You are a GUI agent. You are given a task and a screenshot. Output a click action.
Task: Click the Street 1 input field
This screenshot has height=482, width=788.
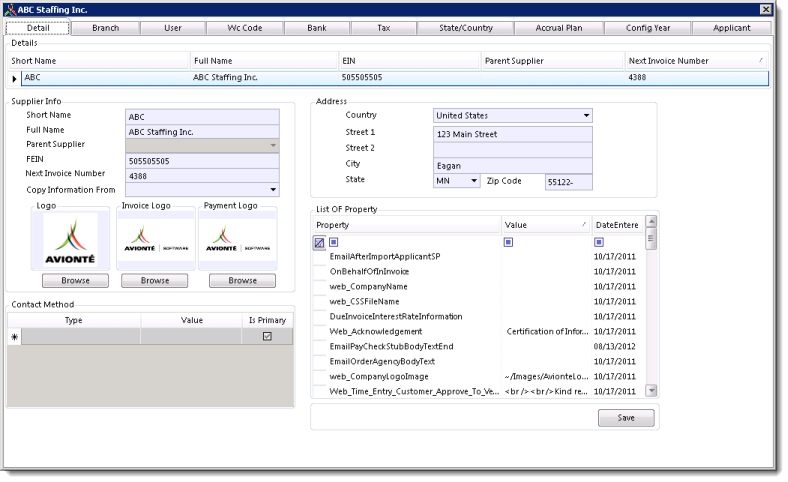[513, 133]
